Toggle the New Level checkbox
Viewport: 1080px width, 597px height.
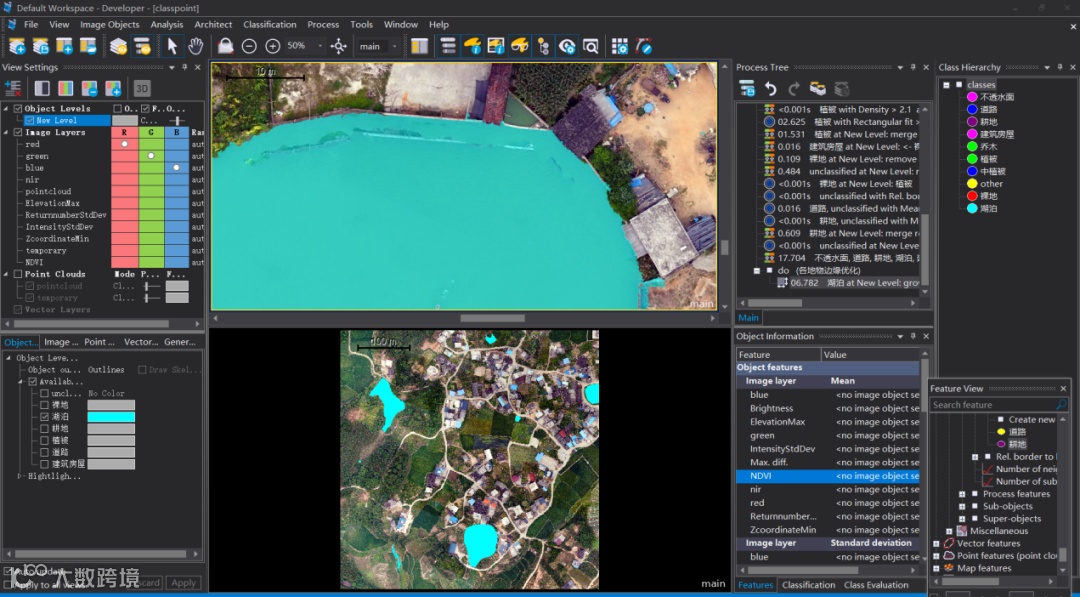click(30, 120)
